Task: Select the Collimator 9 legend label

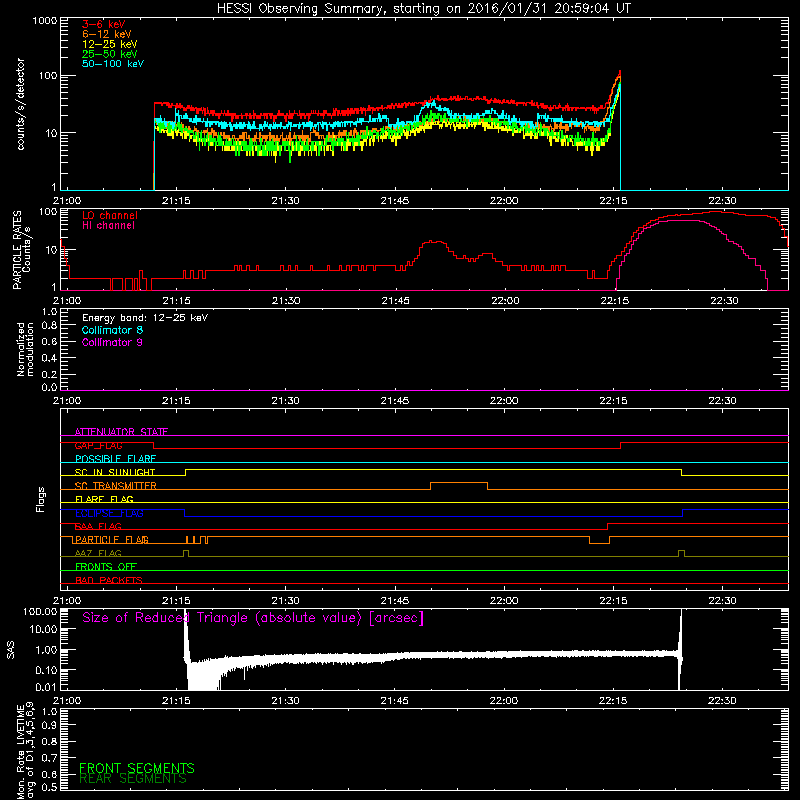Action: pyautogui.click(x=112, y=342)
